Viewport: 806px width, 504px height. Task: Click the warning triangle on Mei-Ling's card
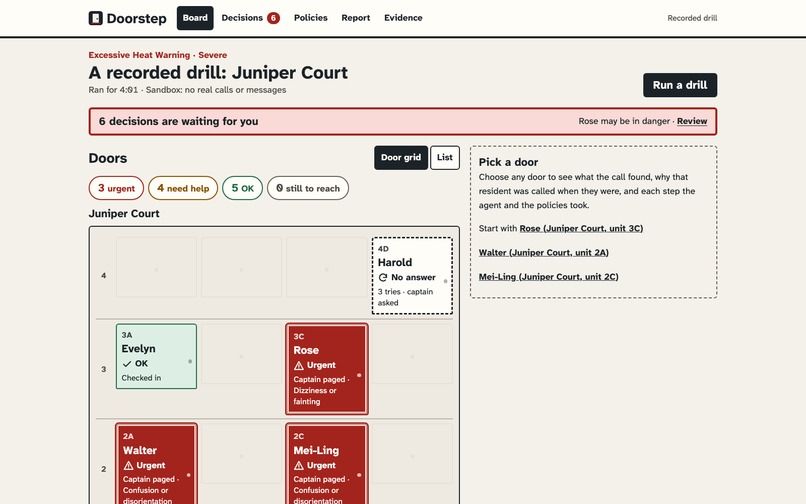click(x=299, y=465)
